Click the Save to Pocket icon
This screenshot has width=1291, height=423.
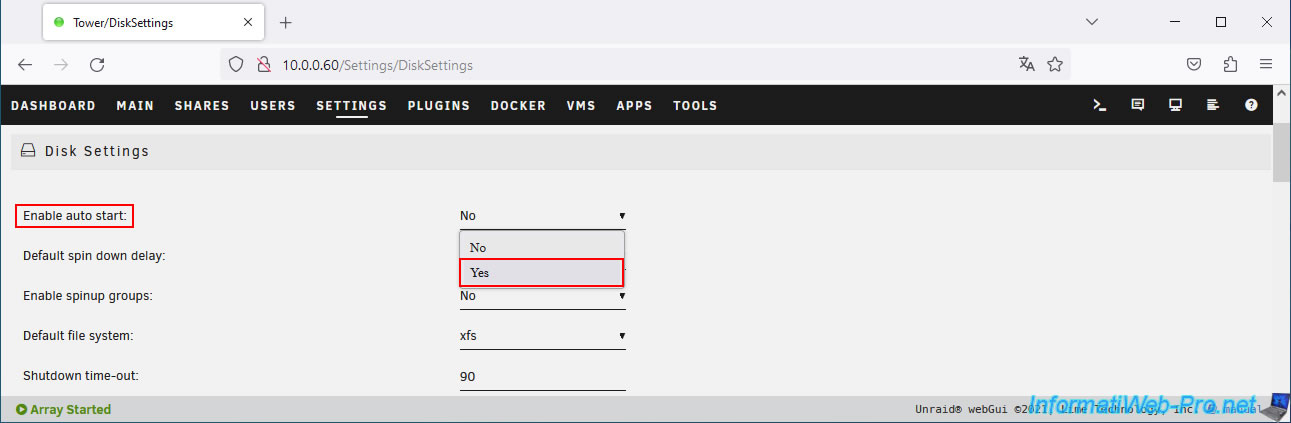click(1194, 64)
